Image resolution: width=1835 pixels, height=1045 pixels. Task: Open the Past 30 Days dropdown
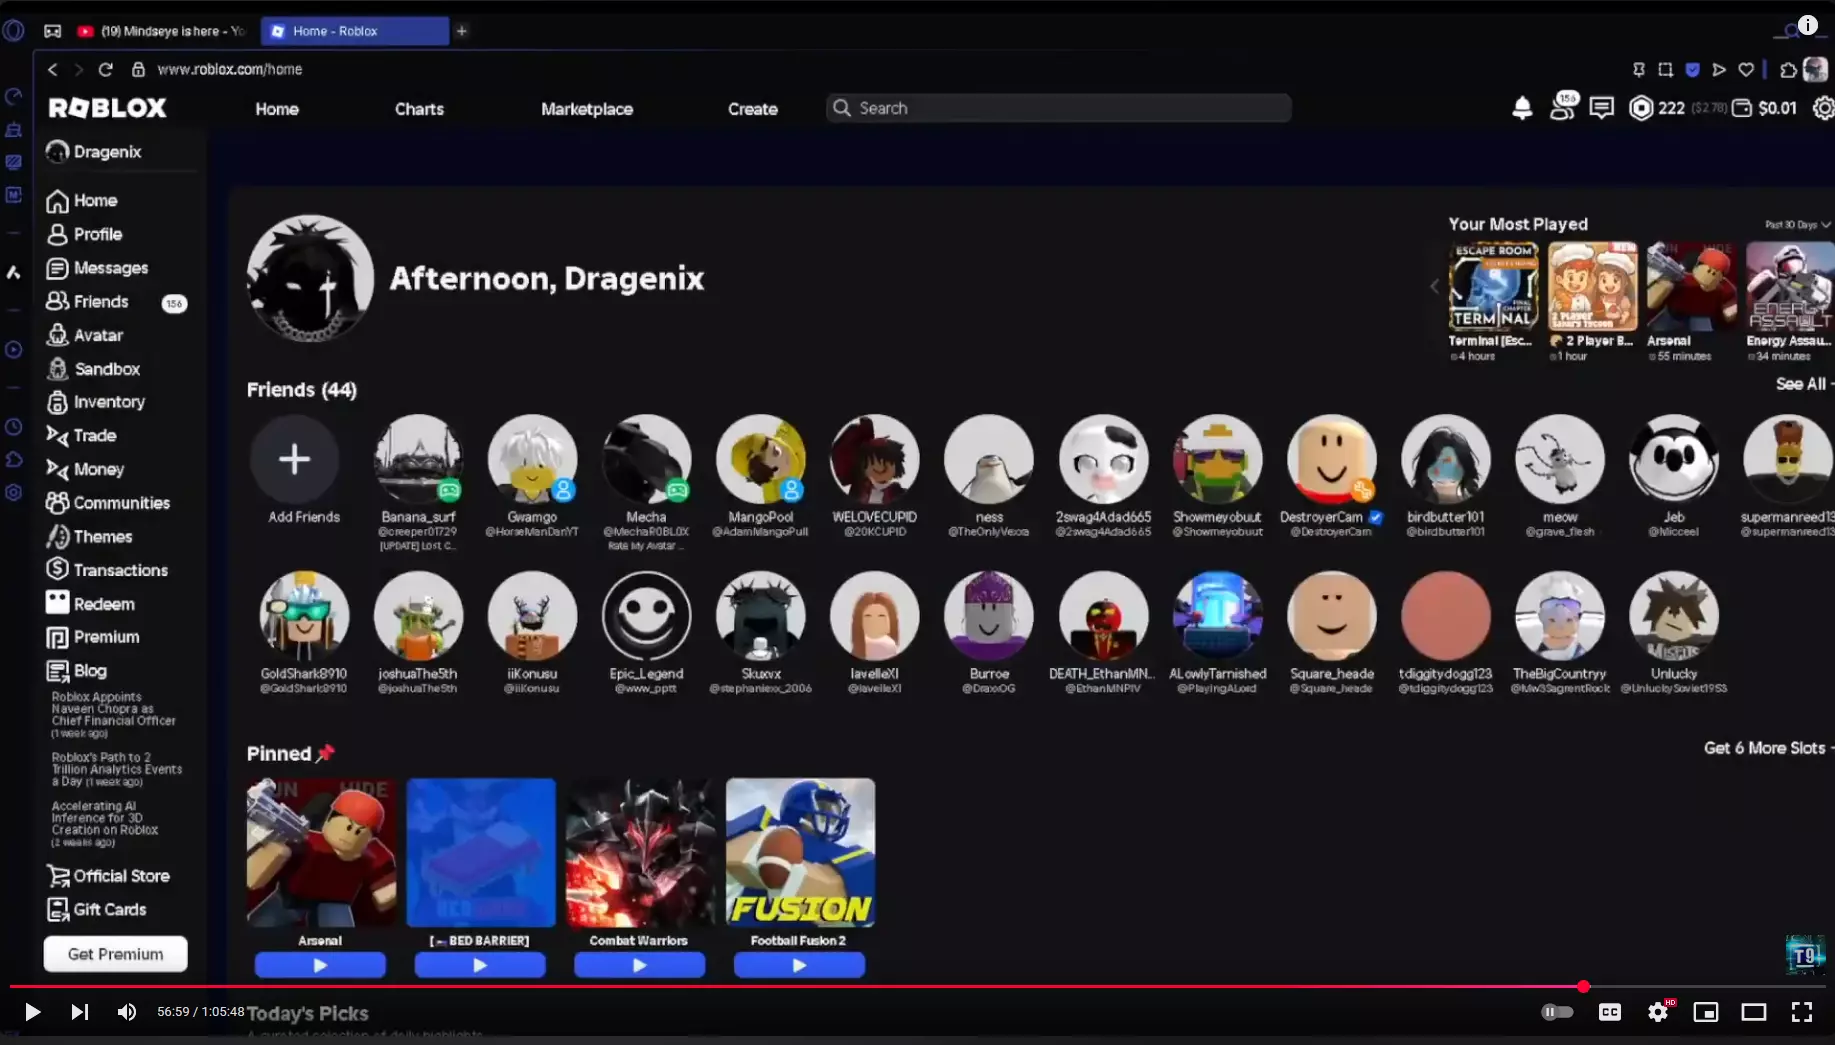tap(1797, 225)
